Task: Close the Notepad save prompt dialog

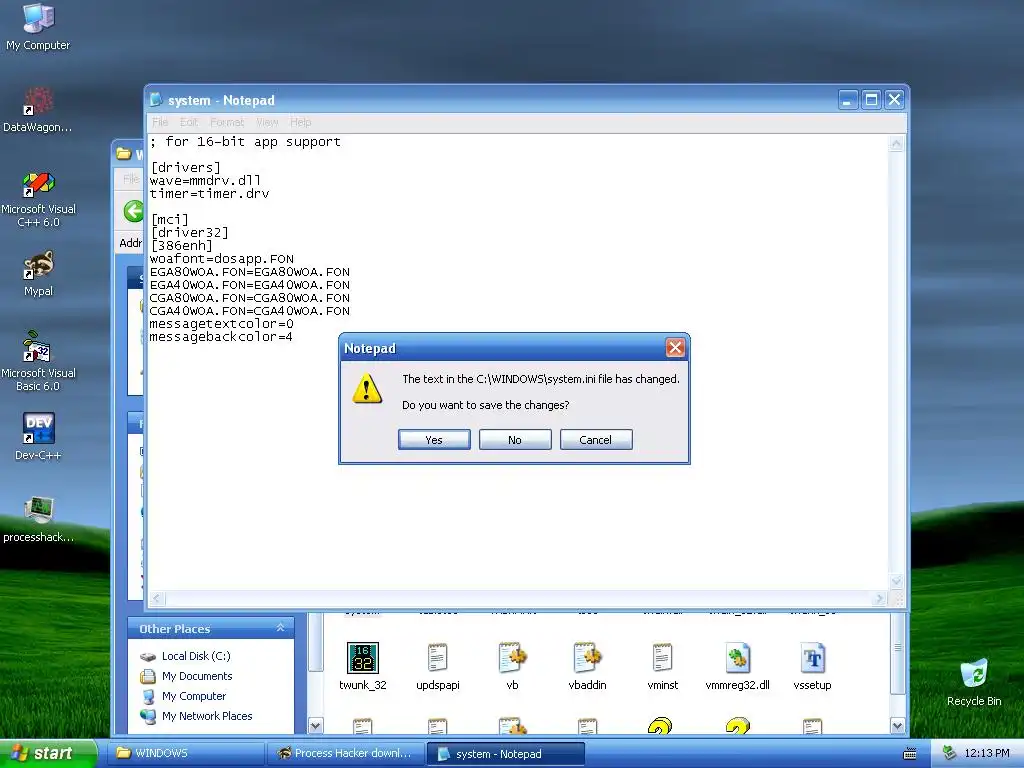Action: 675,347
